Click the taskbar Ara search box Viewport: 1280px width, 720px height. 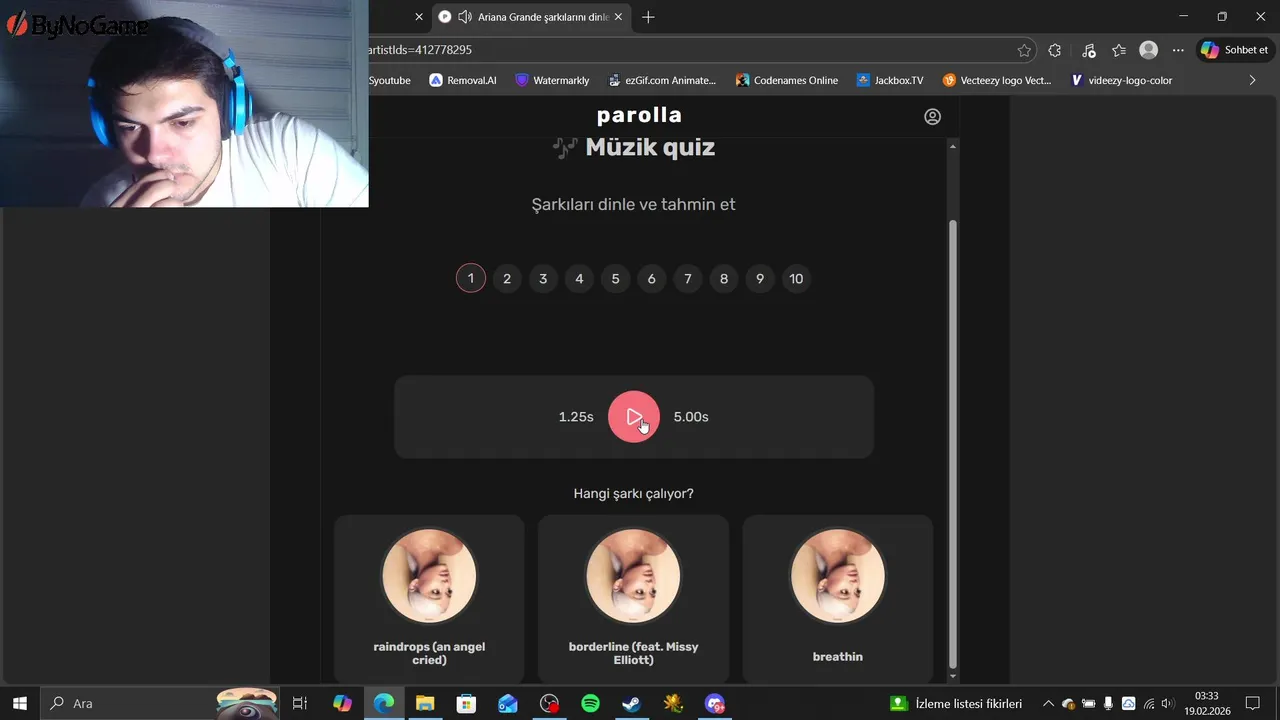(x=159, y=703)
